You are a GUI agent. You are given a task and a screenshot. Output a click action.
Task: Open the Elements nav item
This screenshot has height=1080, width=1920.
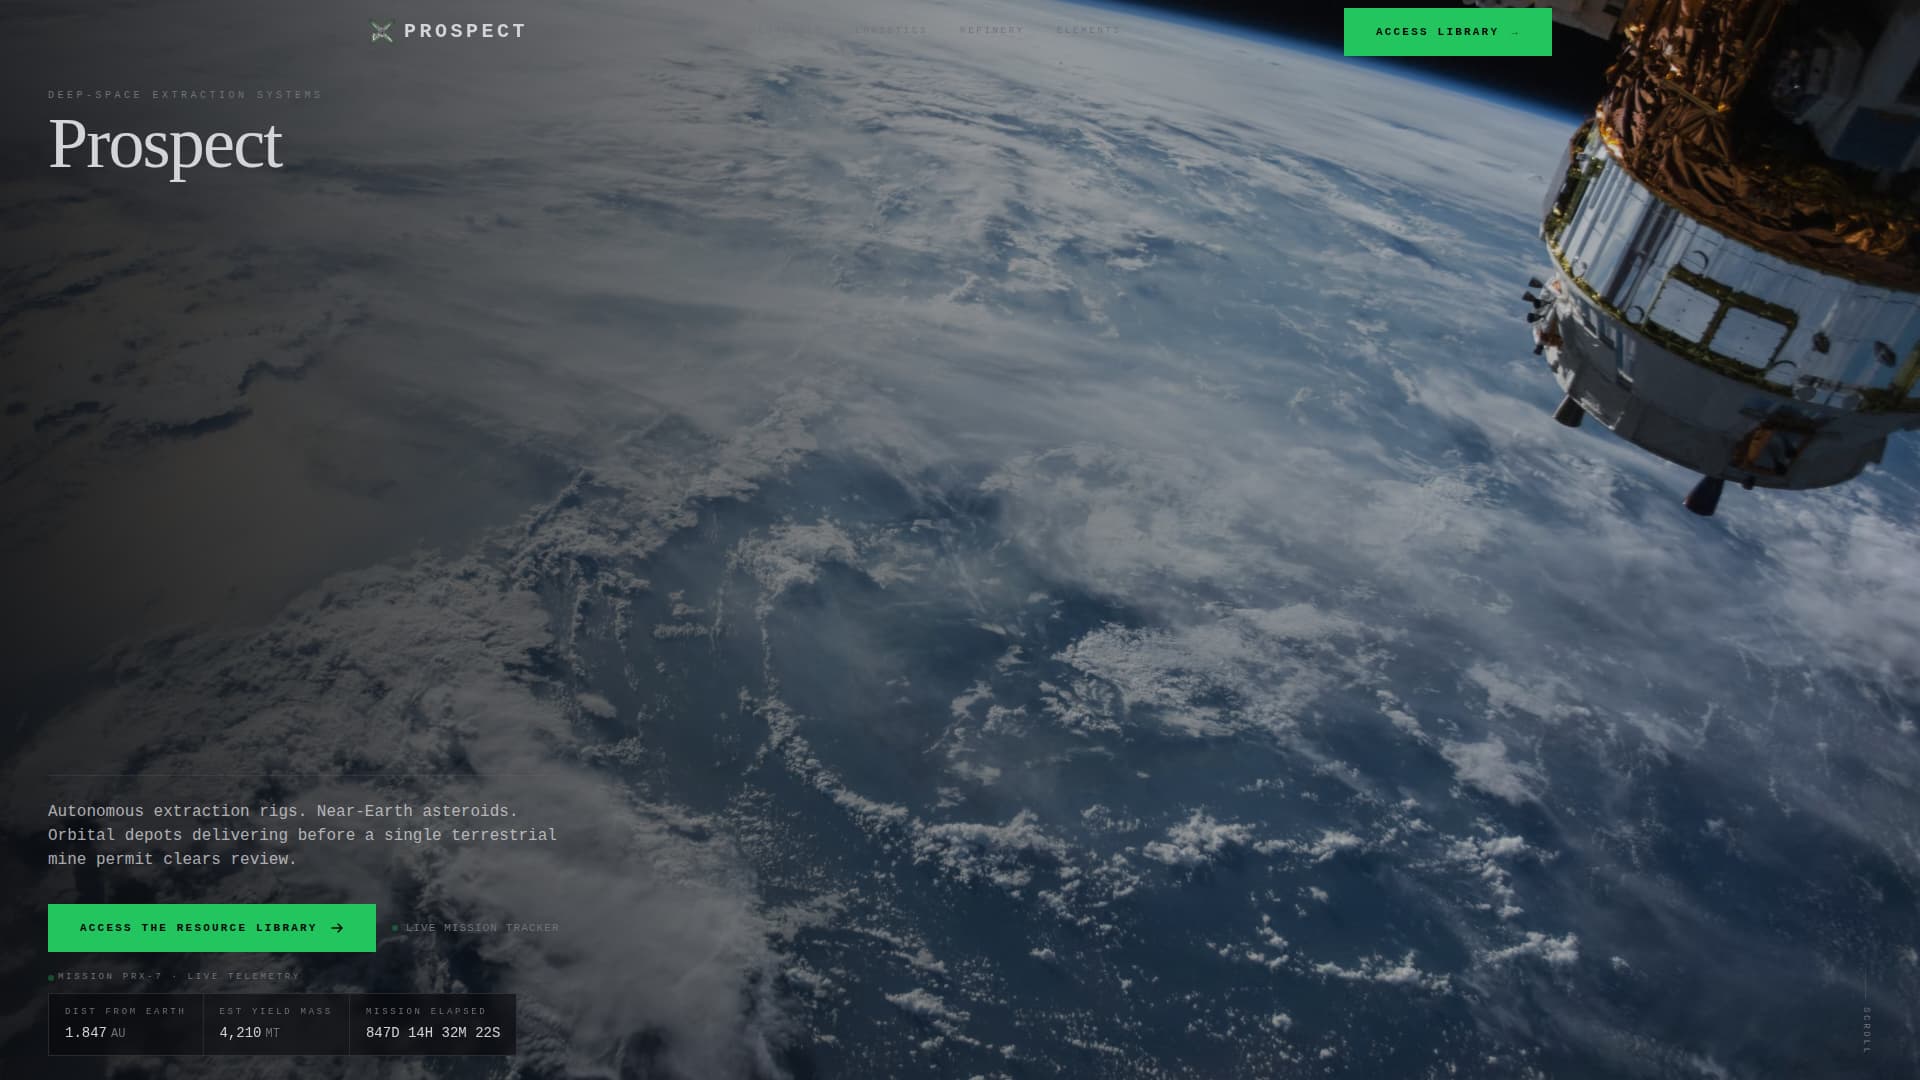(1088, 31)
